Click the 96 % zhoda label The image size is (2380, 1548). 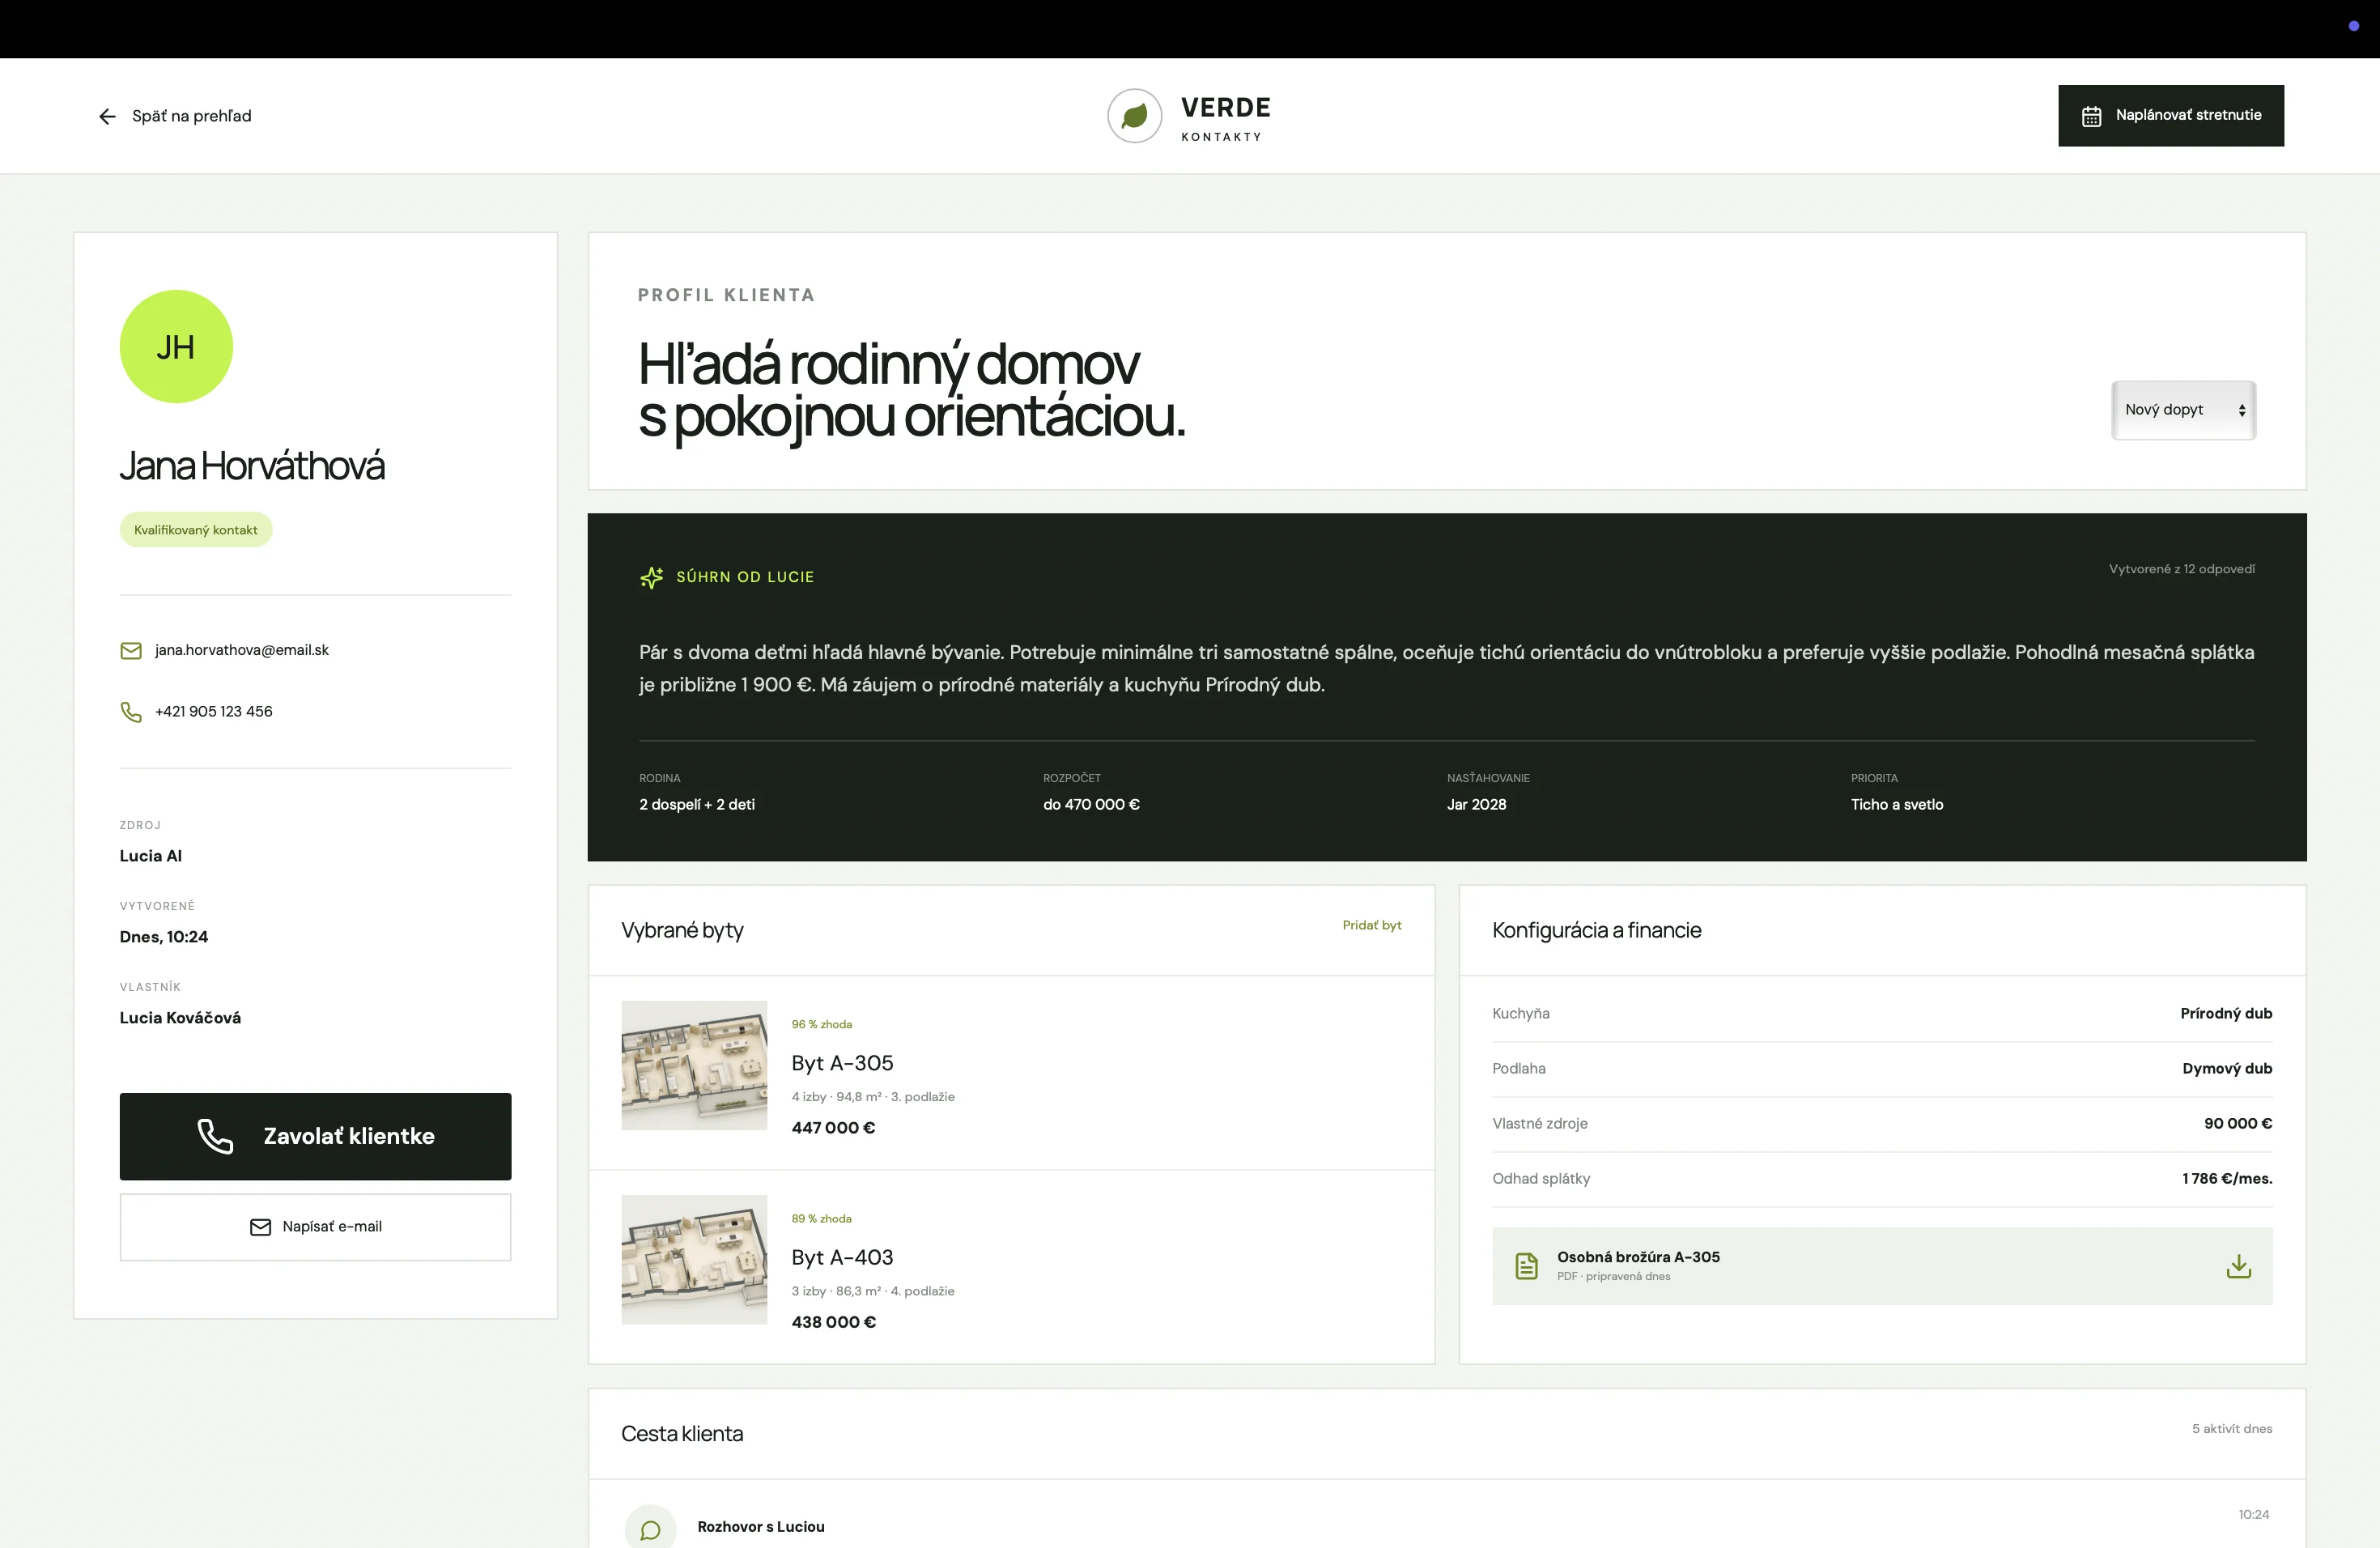click(x=822, y=1025)
